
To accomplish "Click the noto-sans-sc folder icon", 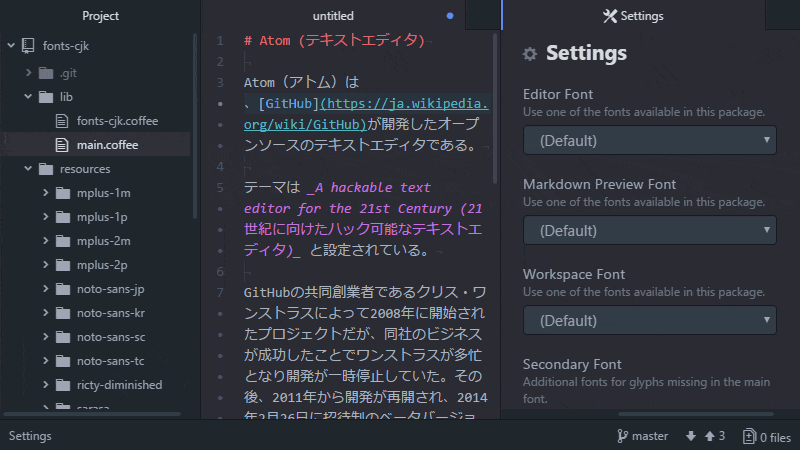I will [63, 337].
